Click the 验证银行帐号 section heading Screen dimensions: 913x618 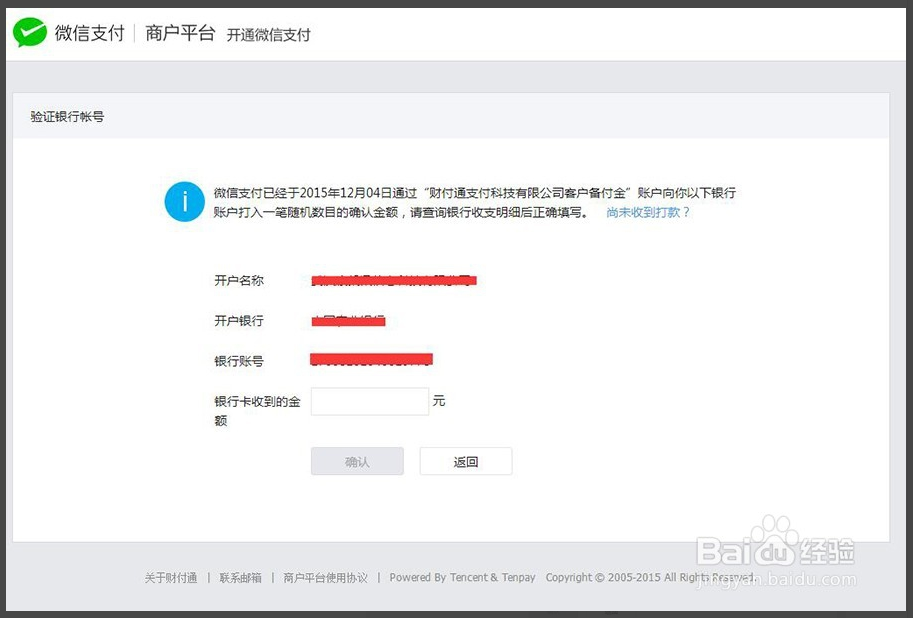click(67, 117)
